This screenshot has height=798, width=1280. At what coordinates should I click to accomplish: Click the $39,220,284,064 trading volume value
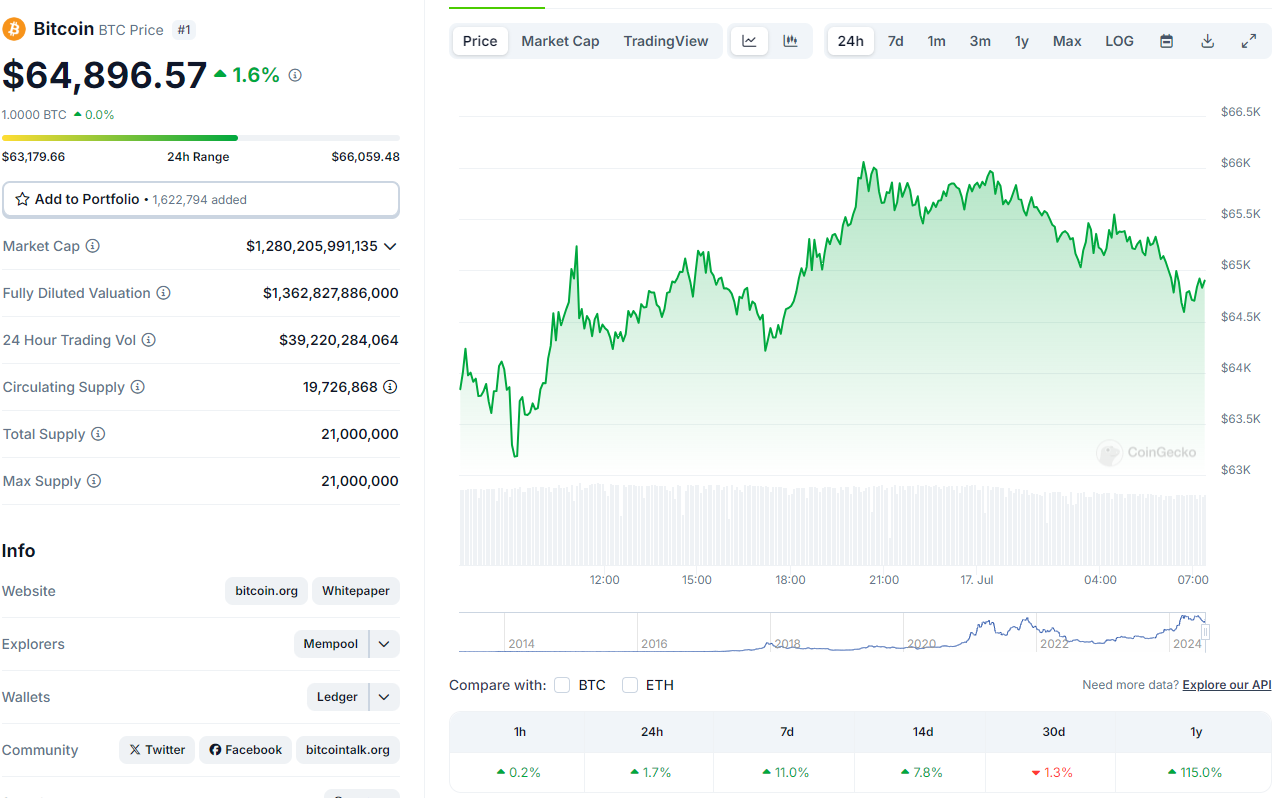tap(339, 340)
